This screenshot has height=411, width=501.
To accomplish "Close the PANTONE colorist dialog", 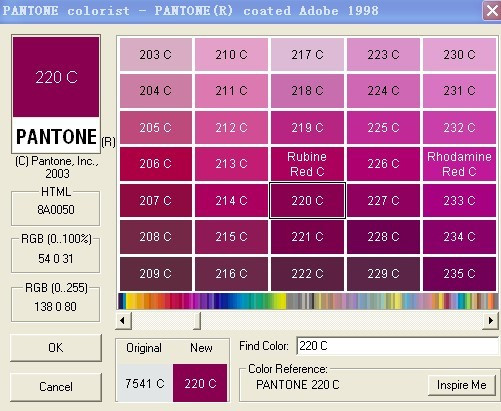I will click(x=492, y=11).
